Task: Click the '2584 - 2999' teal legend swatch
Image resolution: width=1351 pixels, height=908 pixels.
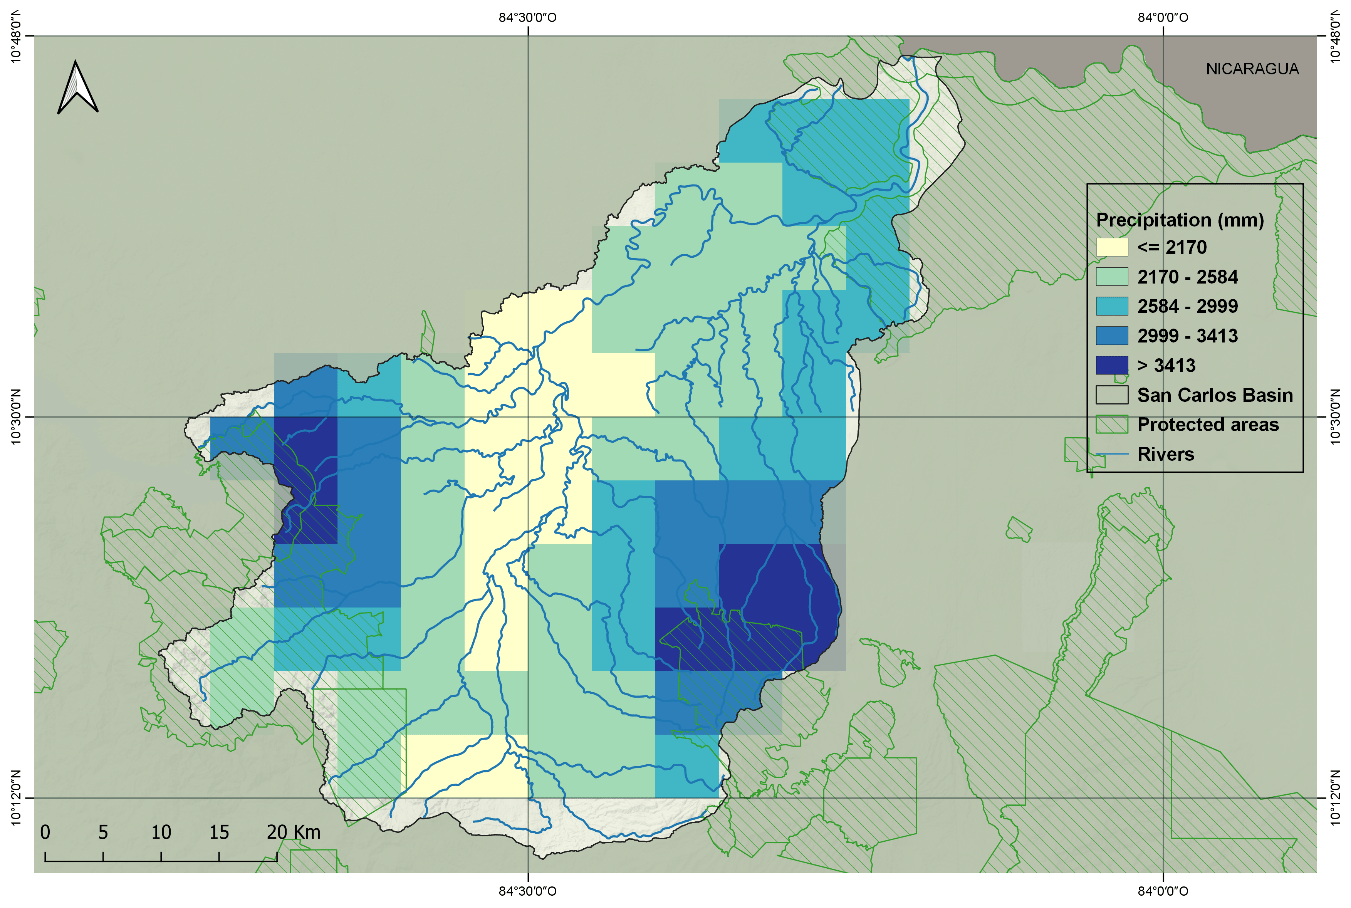Action: coord(1112,306)
